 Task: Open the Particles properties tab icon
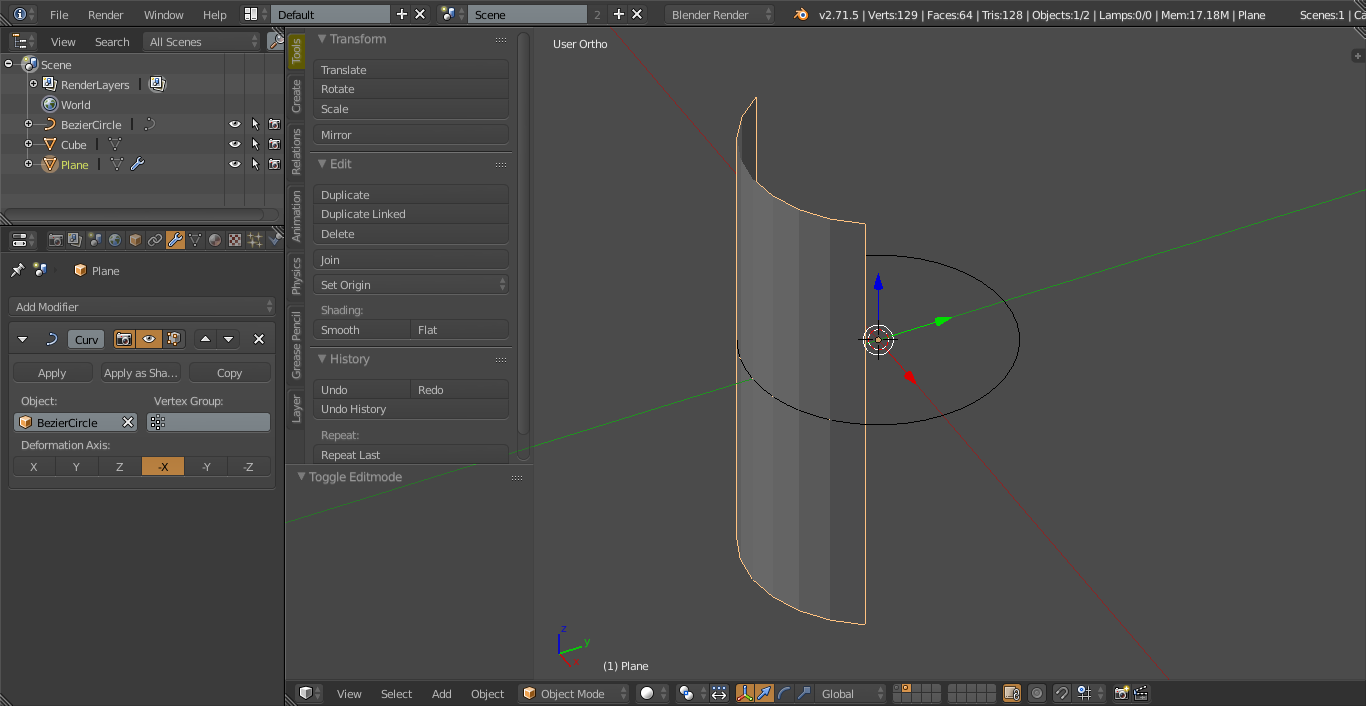(255, 240)
